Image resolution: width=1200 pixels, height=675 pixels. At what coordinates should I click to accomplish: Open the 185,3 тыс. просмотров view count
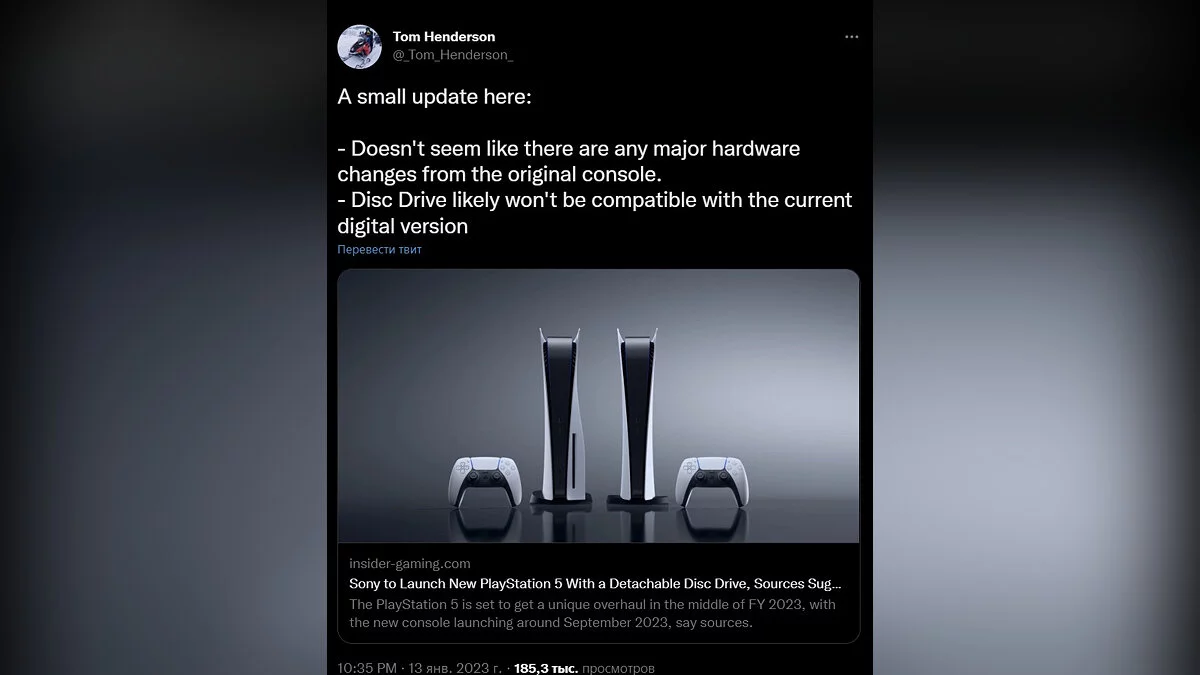pyautogui.click(x=584, y=667)
